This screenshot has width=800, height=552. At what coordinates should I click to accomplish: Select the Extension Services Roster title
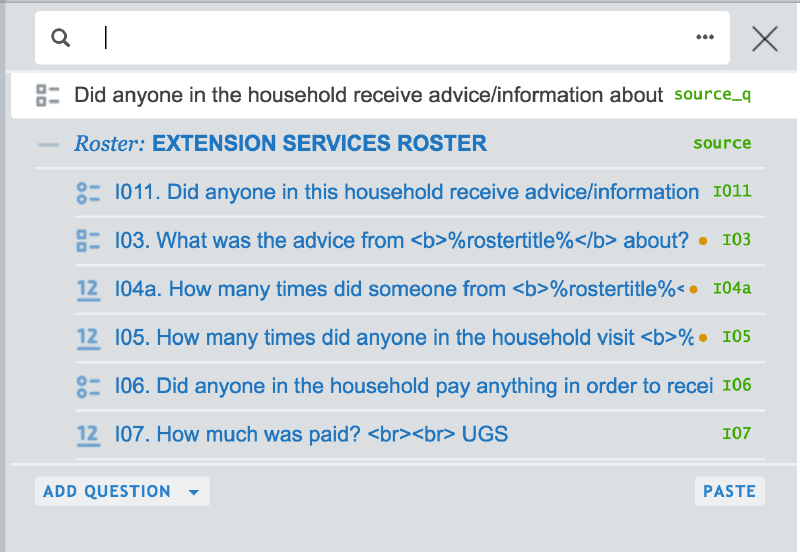(319, 144)
